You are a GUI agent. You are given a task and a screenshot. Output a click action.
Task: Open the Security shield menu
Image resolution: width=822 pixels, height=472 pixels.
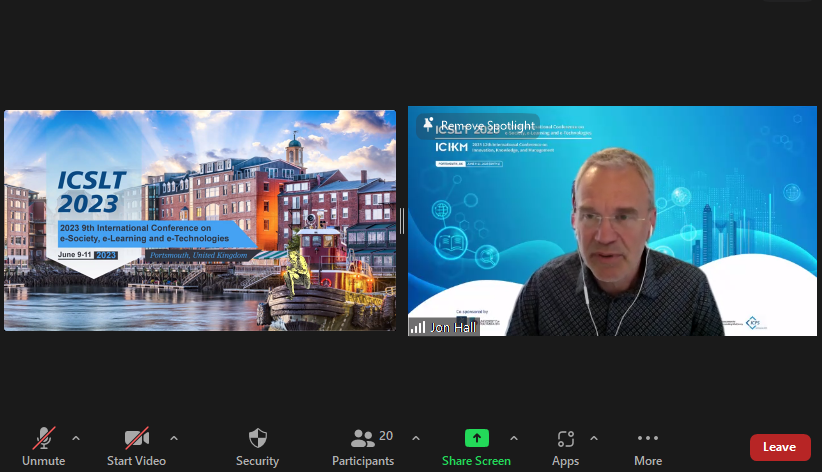[257, 447]
